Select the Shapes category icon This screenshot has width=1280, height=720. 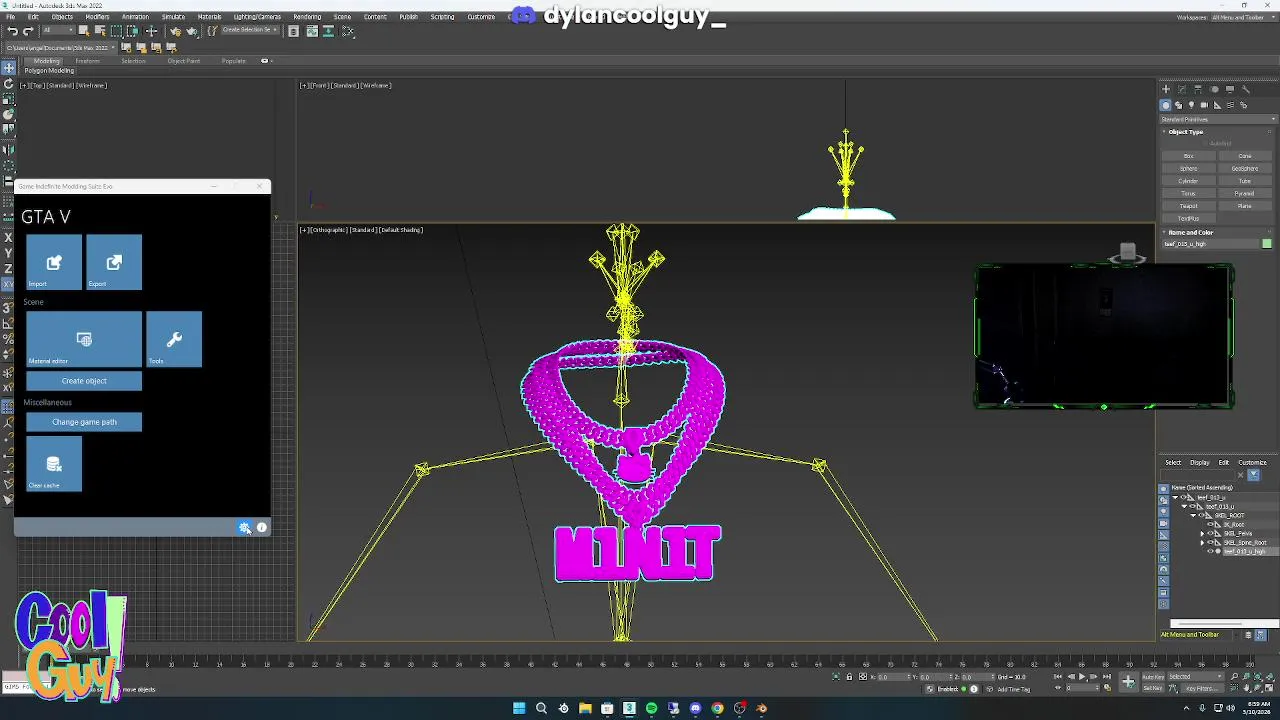point(1178,105)
